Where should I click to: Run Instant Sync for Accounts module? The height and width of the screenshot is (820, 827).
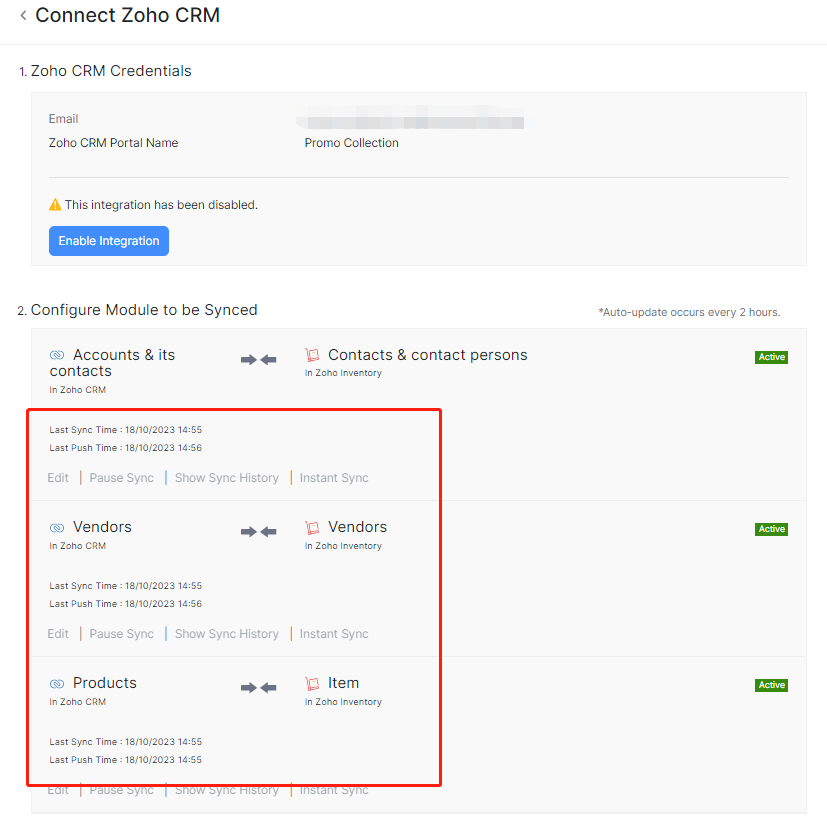tap(334, 478)
